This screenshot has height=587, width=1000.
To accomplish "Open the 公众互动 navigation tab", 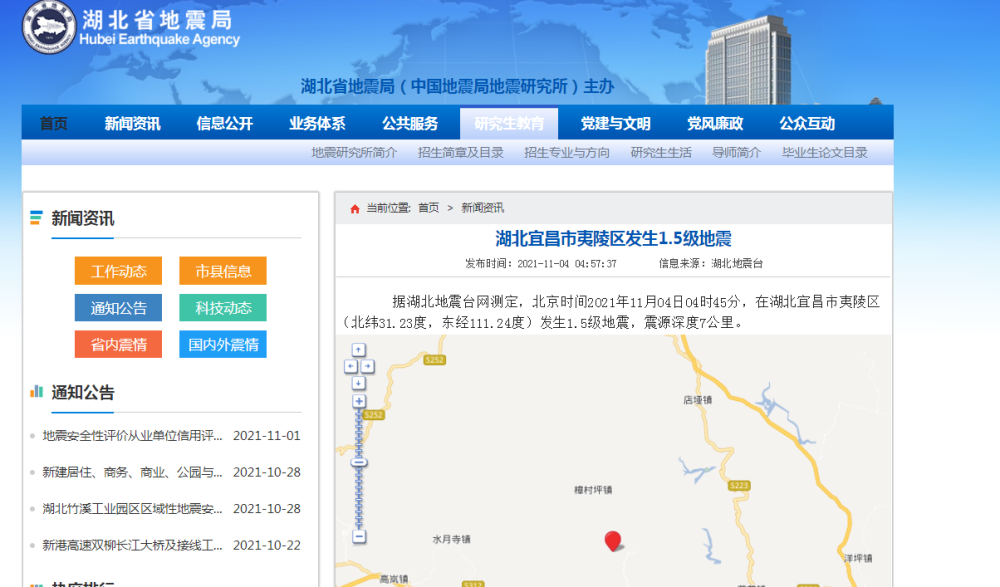I will coord(807,123).
